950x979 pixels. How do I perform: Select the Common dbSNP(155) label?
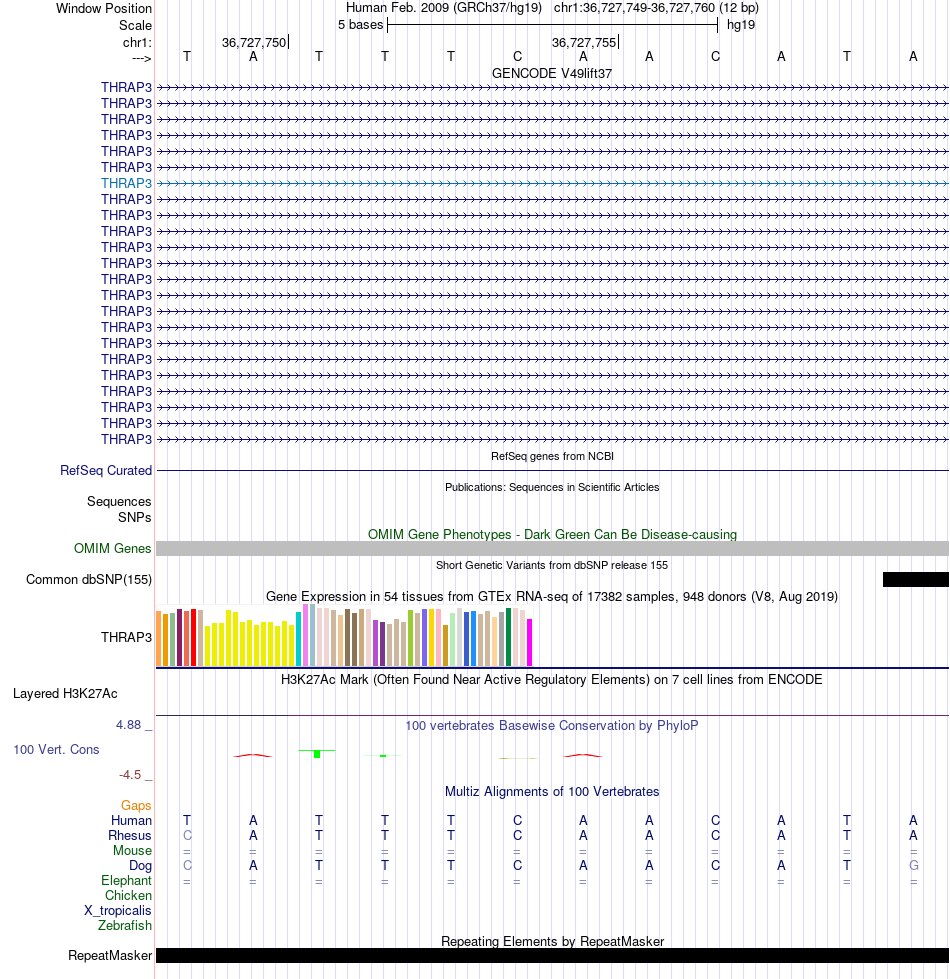pyautogui.click(x=89, y=579)
